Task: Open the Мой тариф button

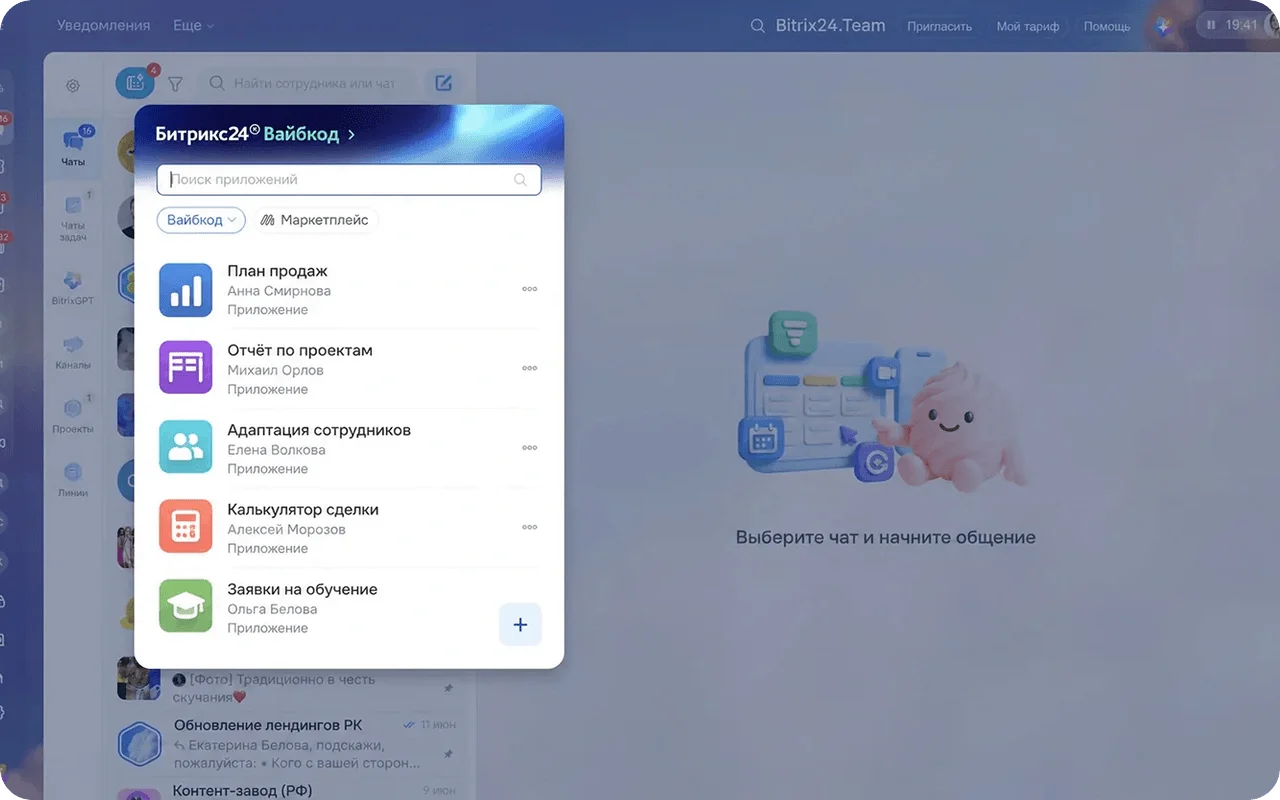Action: pyautogui.click(x=1028, y=26)
